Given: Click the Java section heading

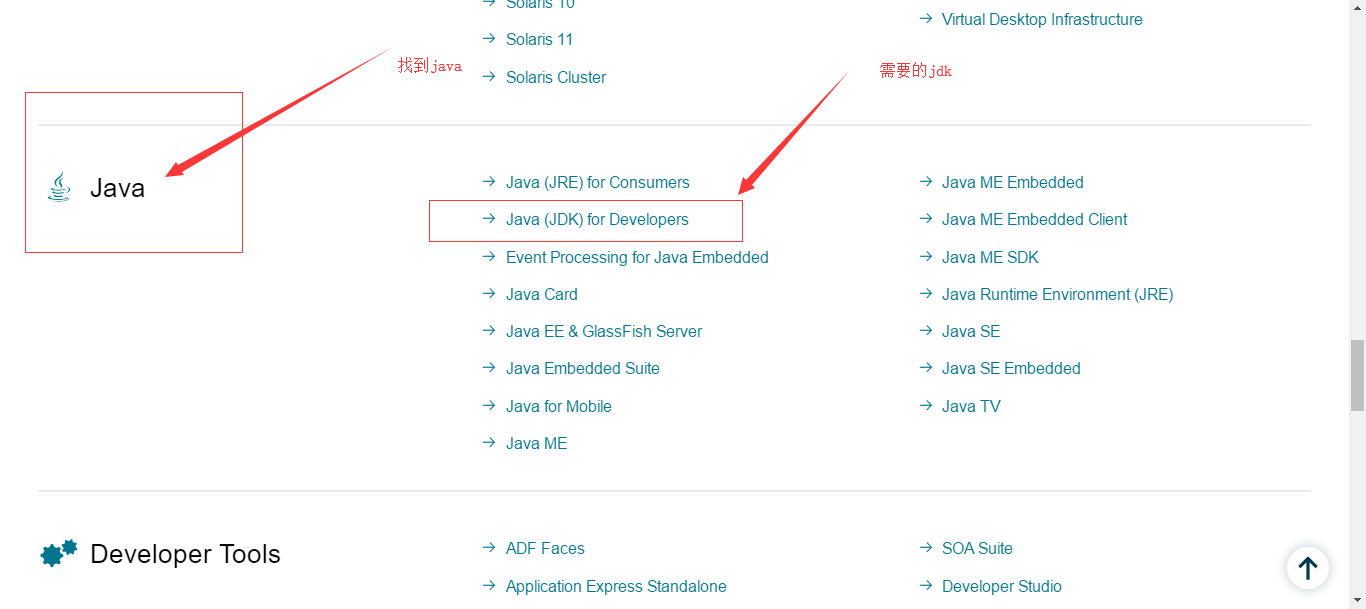Looking at the screenshot, I should pyautogui.click(x=117, y=188).
